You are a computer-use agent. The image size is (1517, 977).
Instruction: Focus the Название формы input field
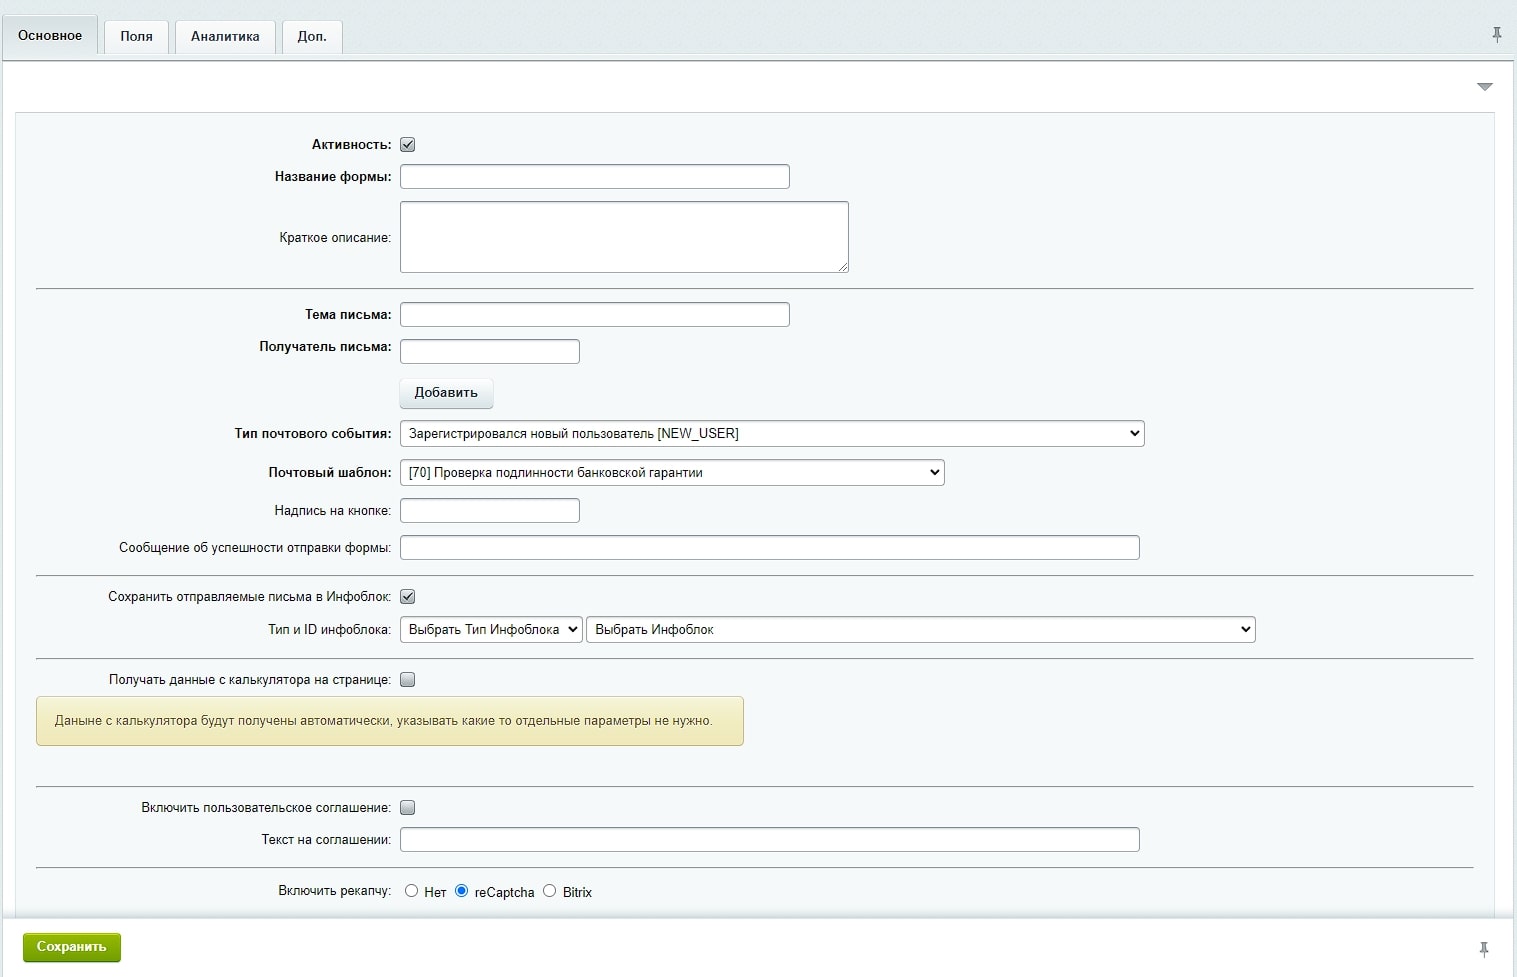pyautogui.click(x=594, y=177)
